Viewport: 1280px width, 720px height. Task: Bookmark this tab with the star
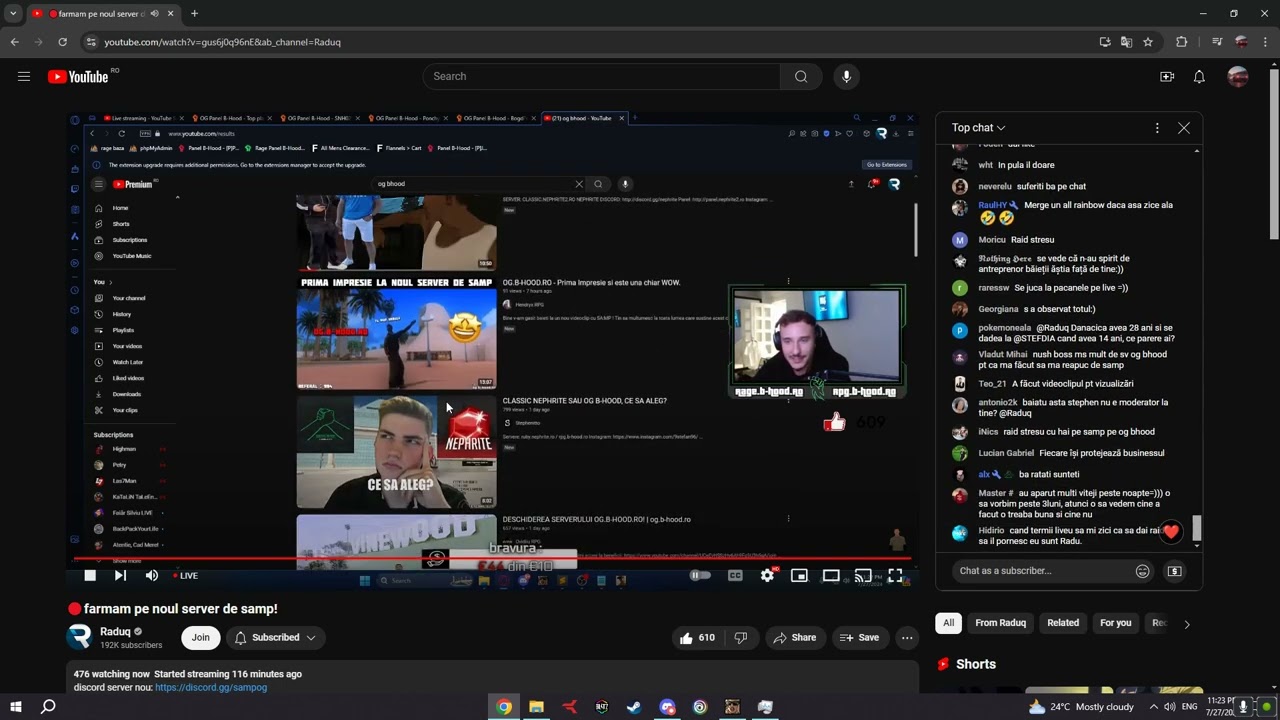coord(1148,42)
